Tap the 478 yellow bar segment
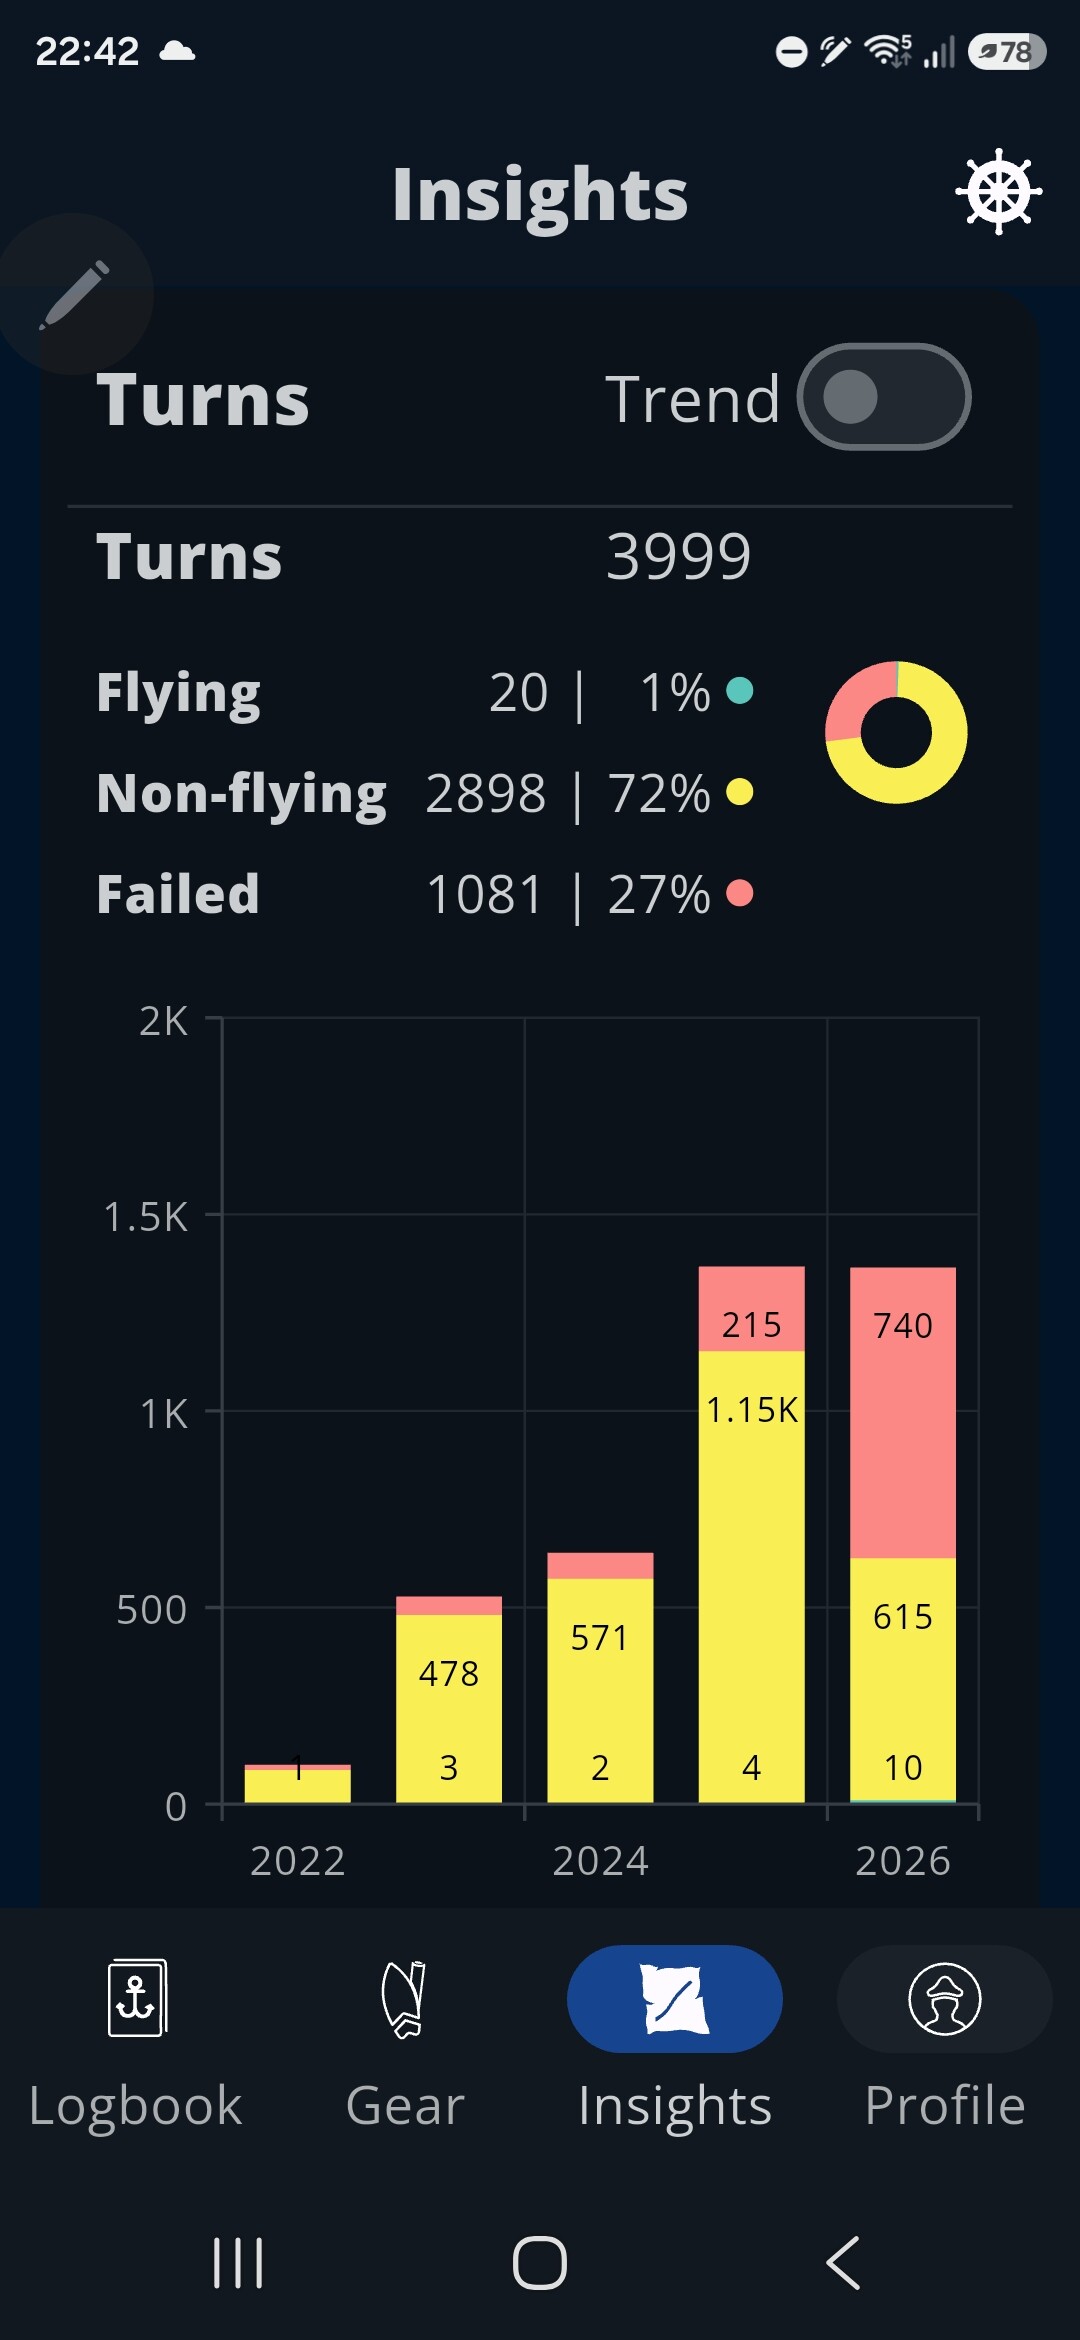Screen dimensions: 1080x2340 [x=449, y=1708]
